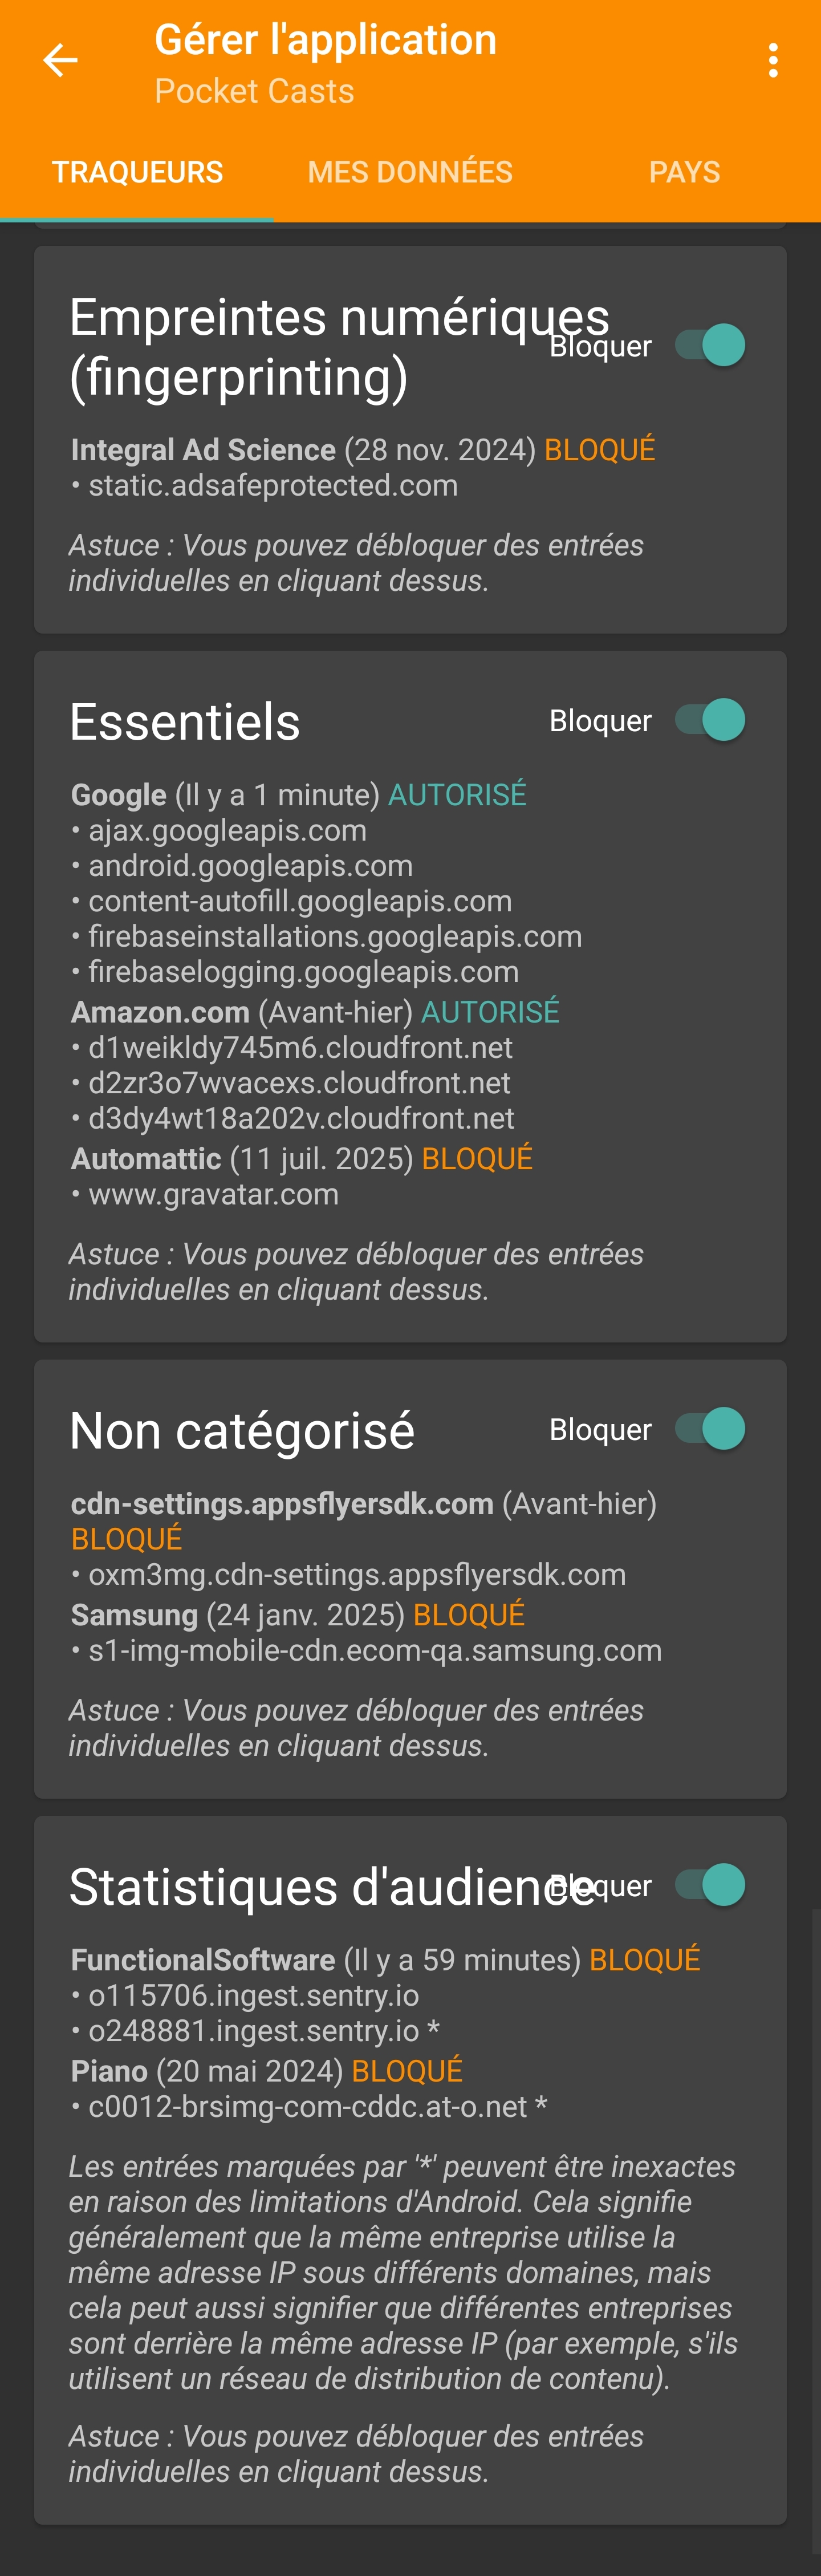The height and width of the screenshot is (2576, 821).
Task: Unblock the Piano tracker entry
Action: click(266, 2071)
